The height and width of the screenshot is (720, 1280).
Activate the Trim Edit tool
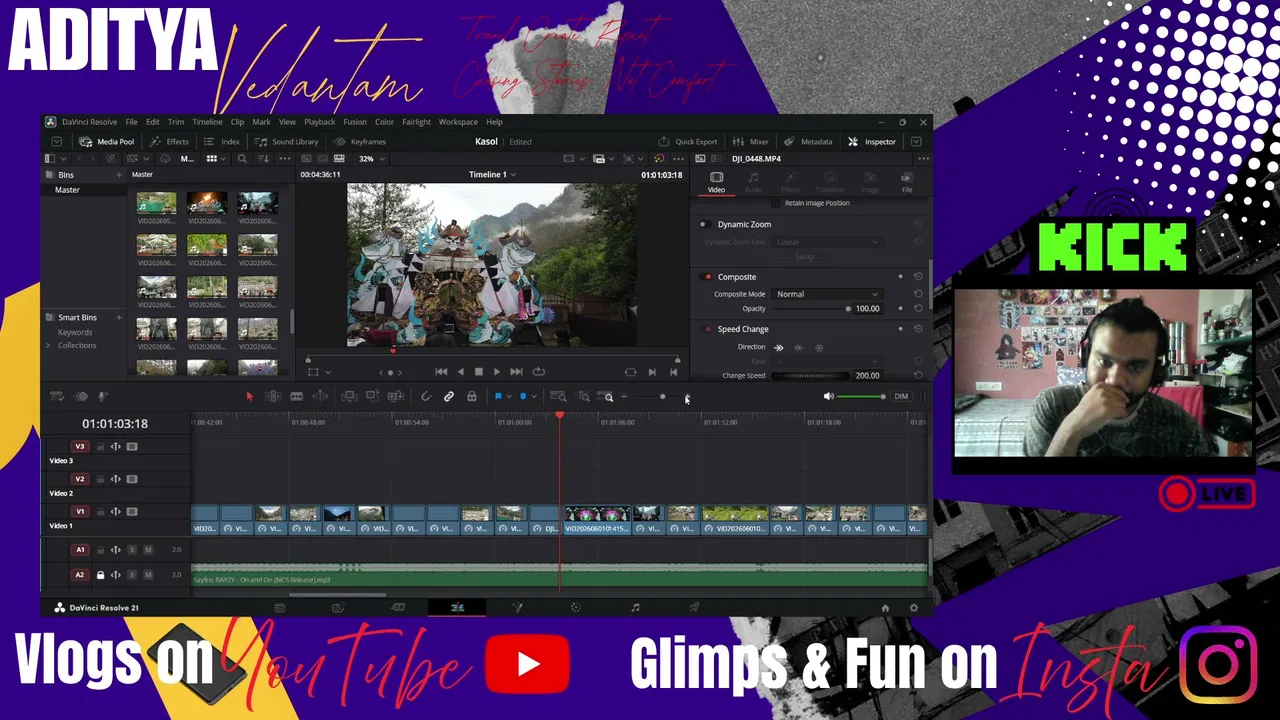point(272,397)
